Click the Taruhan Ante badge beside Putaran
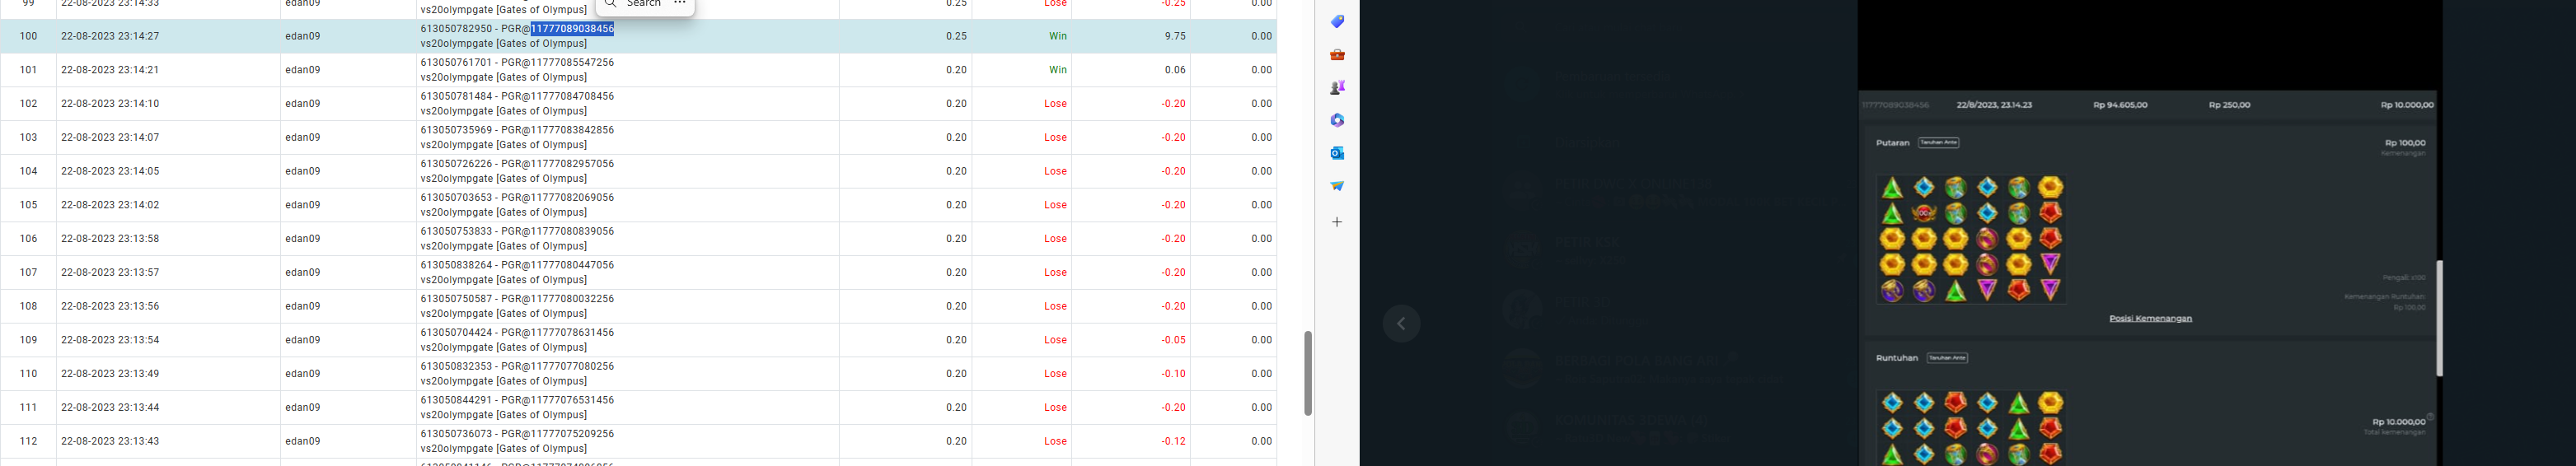 1938,143
